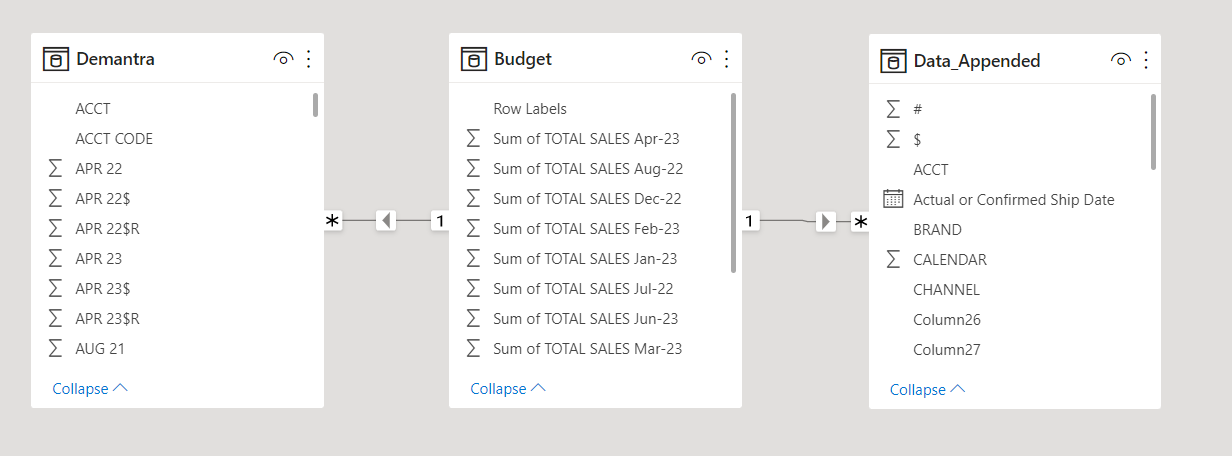Click sigma icon beside Sum of TOTAL SALES Jun-23
Viewport: 1232px width, 456px height.
[x=473, y=318]
